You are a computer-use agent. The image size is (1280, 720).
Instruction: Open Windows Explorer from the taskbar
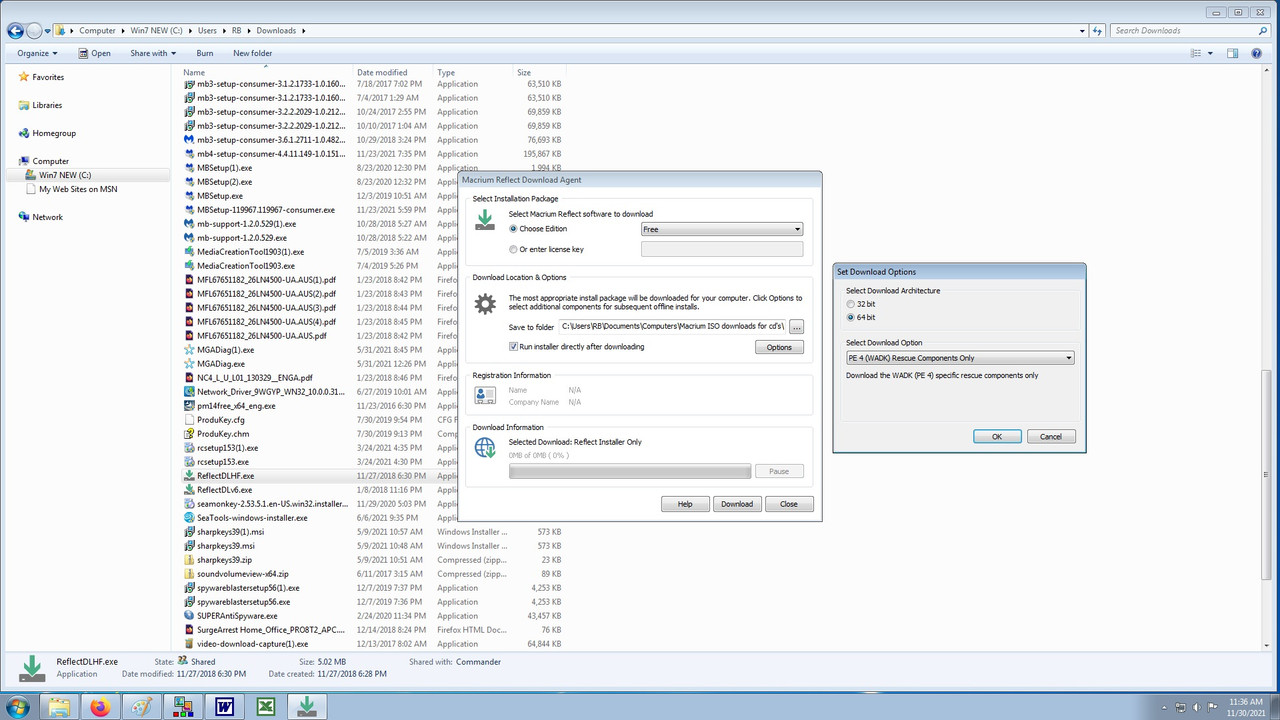click(x=59, y=706)
